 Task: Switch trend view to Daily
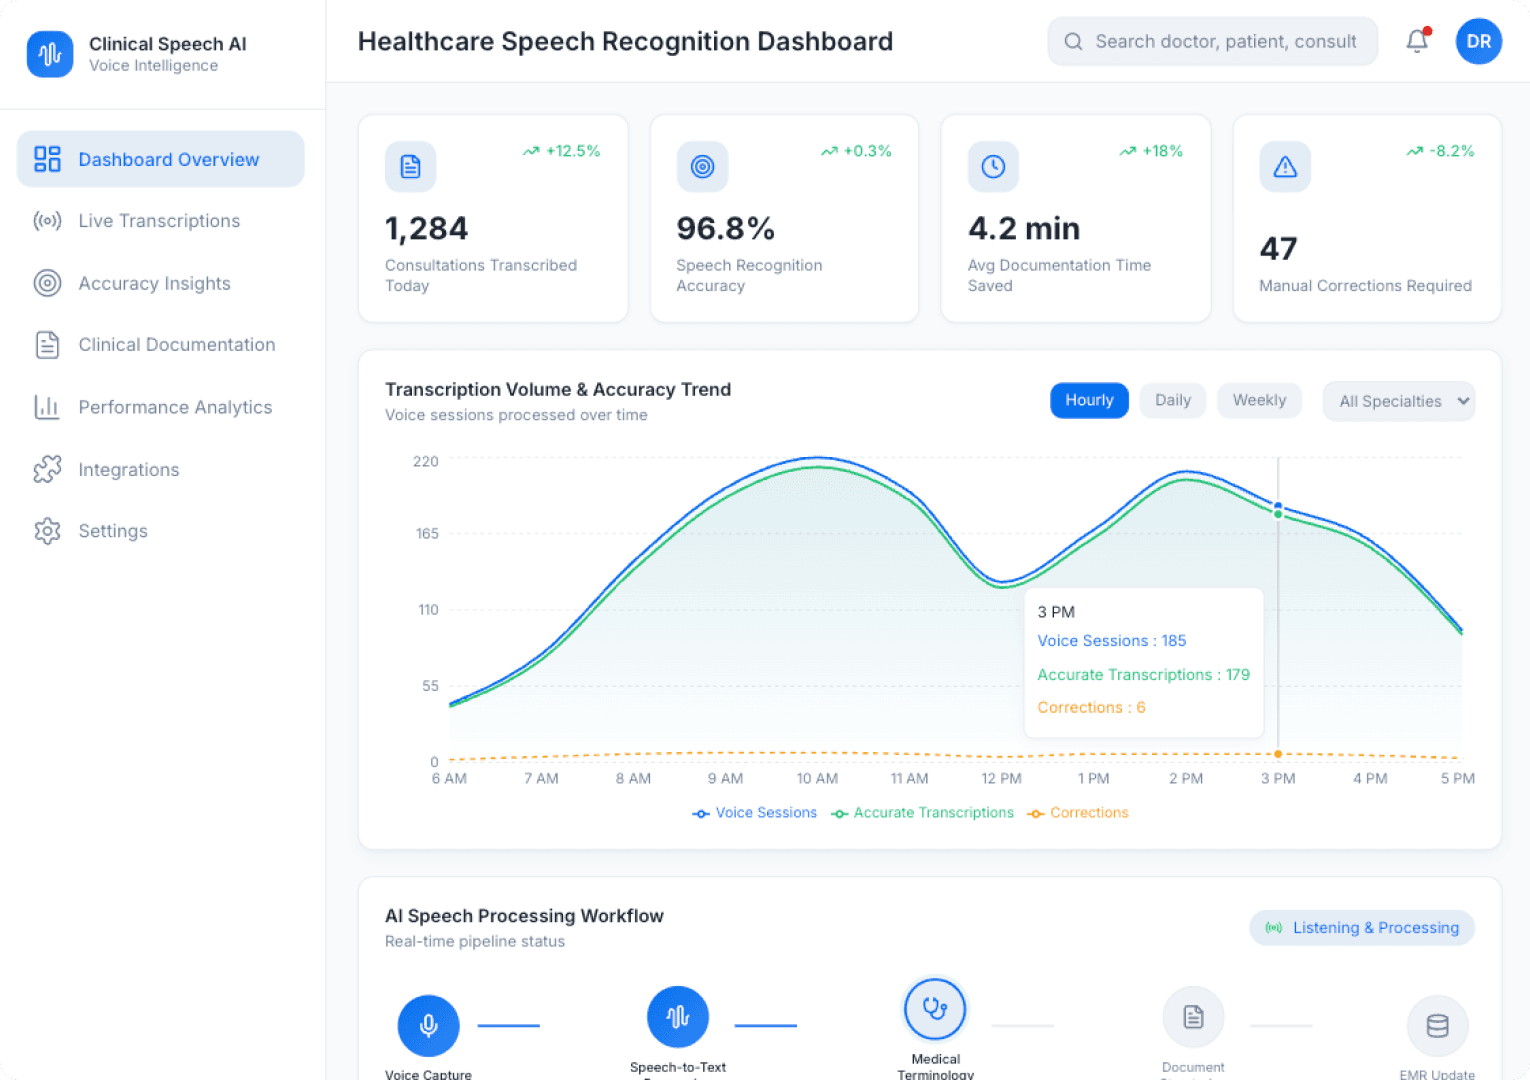(x=1172, y=400)
